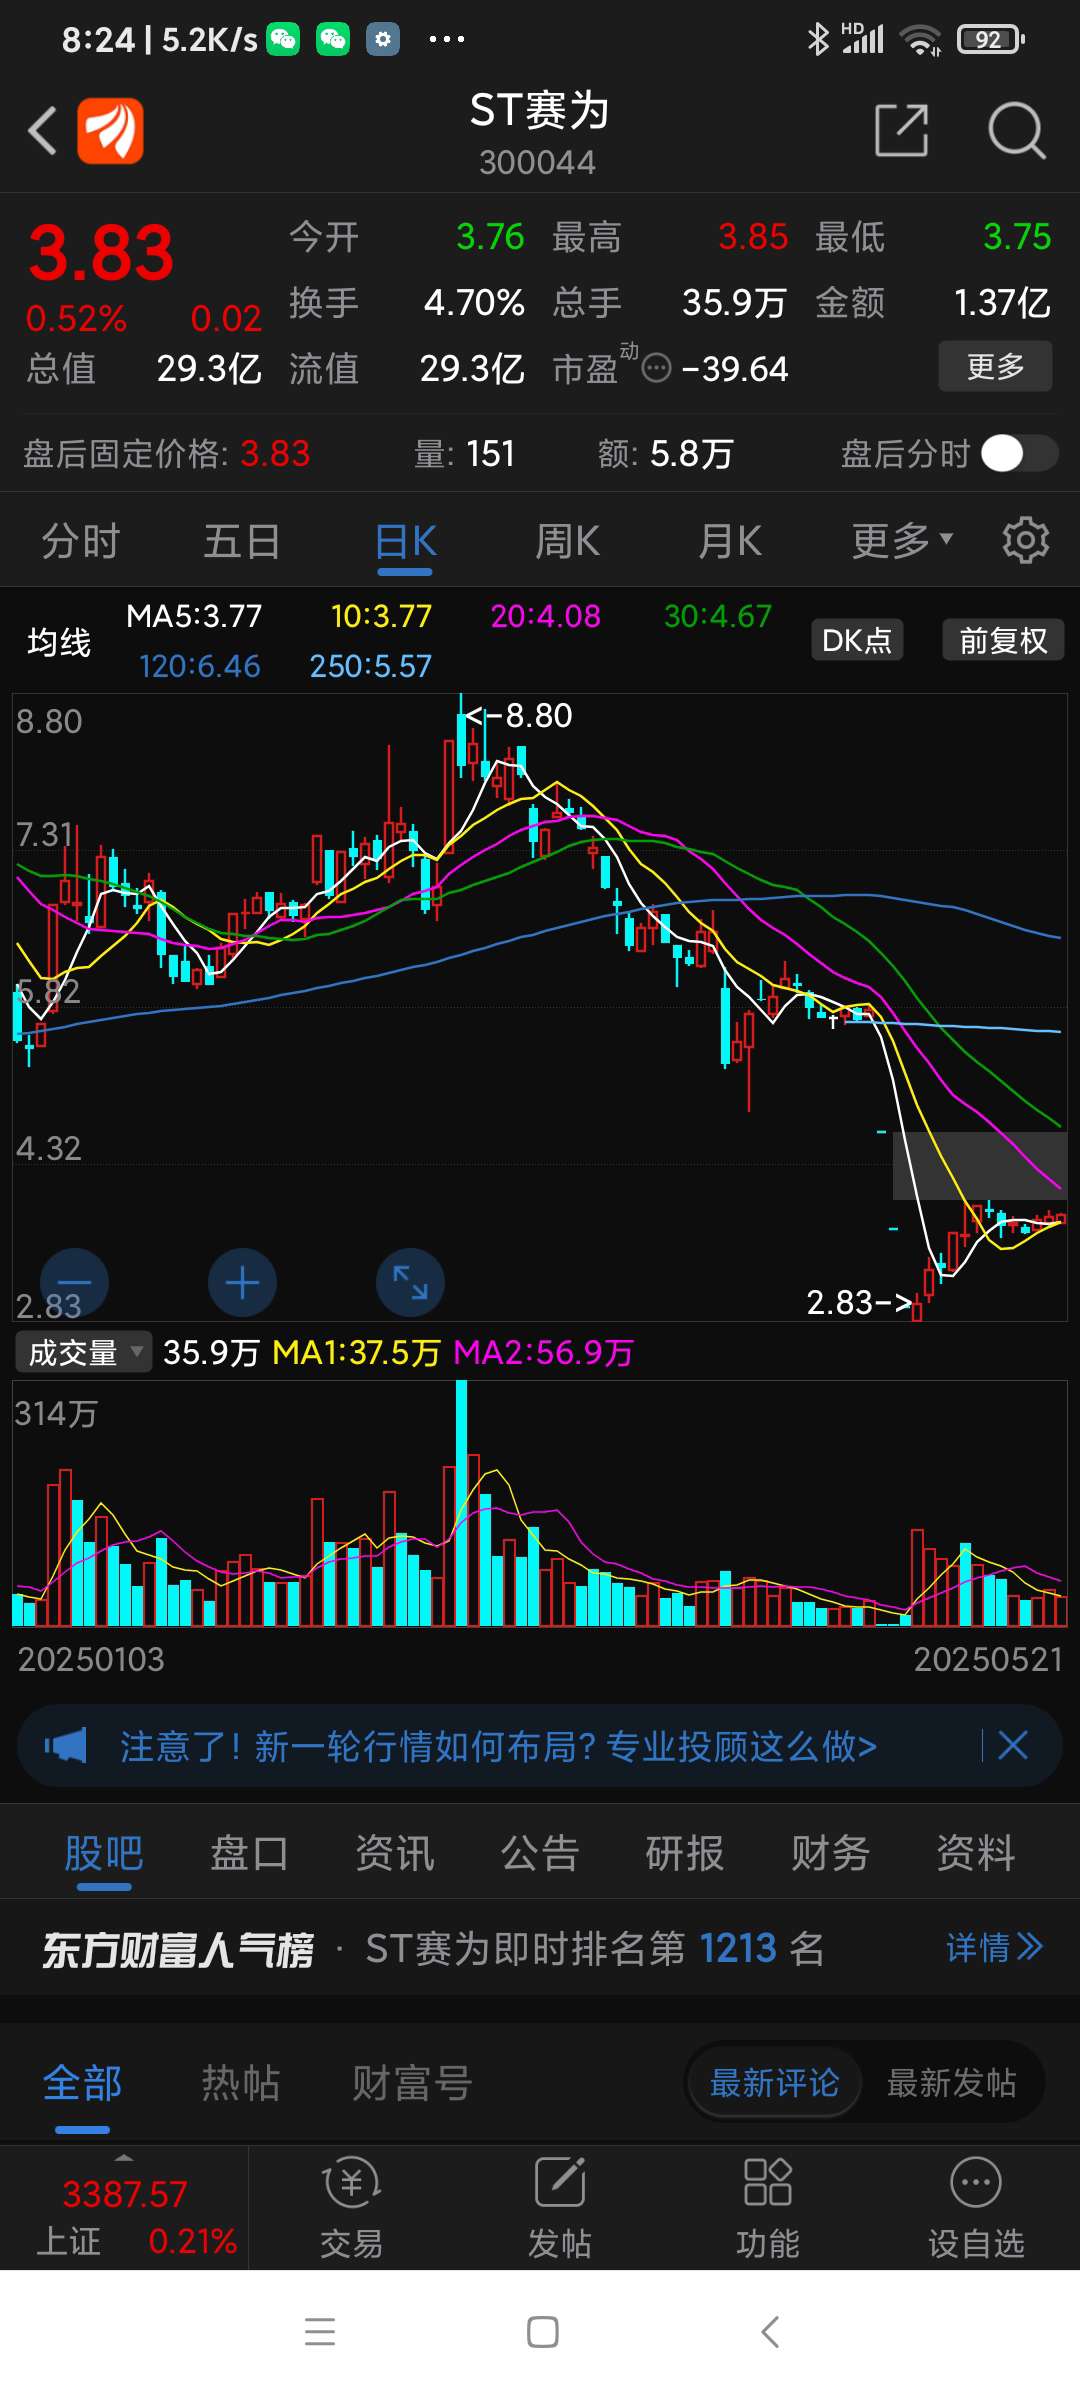Image resolution: width=1080 pixels, height=2400 pixels.
Task: Open chart settings gear icon
Action: point(1026,541)
